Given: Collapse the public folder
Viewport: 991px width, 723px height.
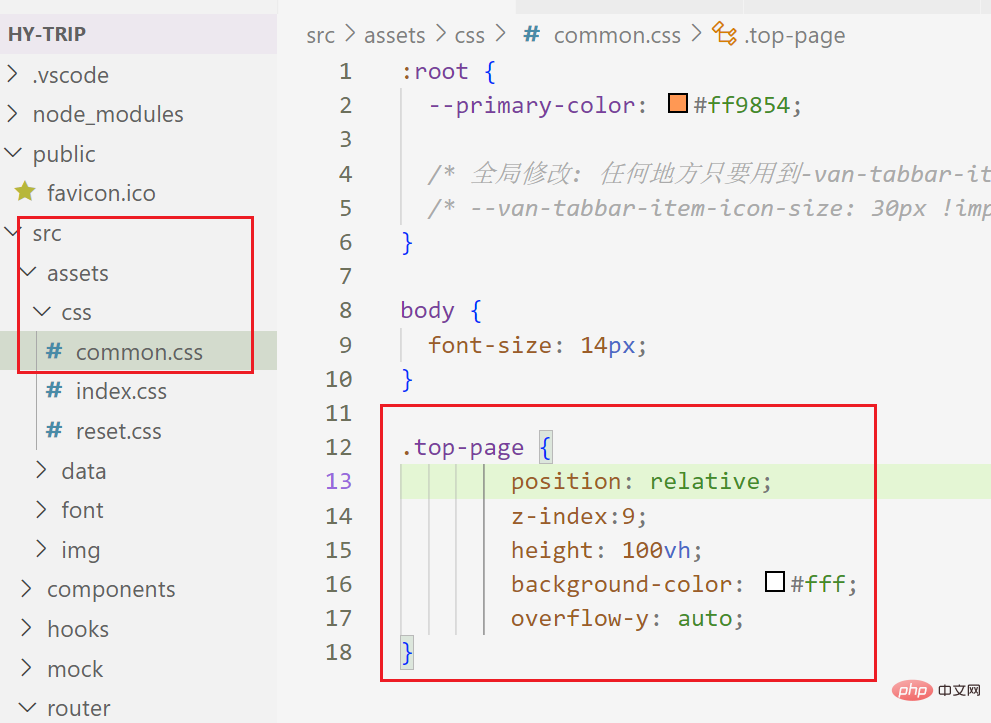Looking at the screenshot, I should pyautogui.click(x=13, y=153).
